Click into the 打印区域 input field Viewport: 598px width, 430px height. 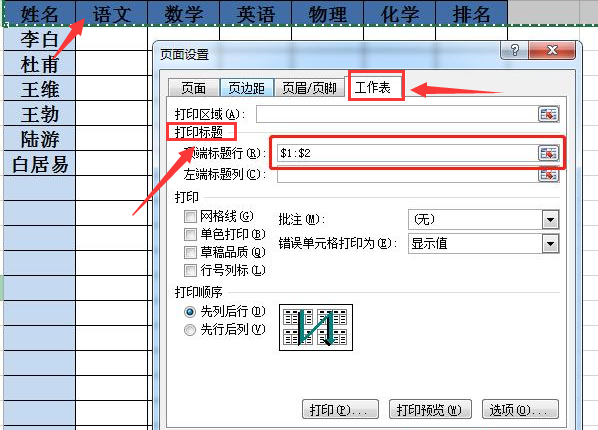(x=397, y=114)
